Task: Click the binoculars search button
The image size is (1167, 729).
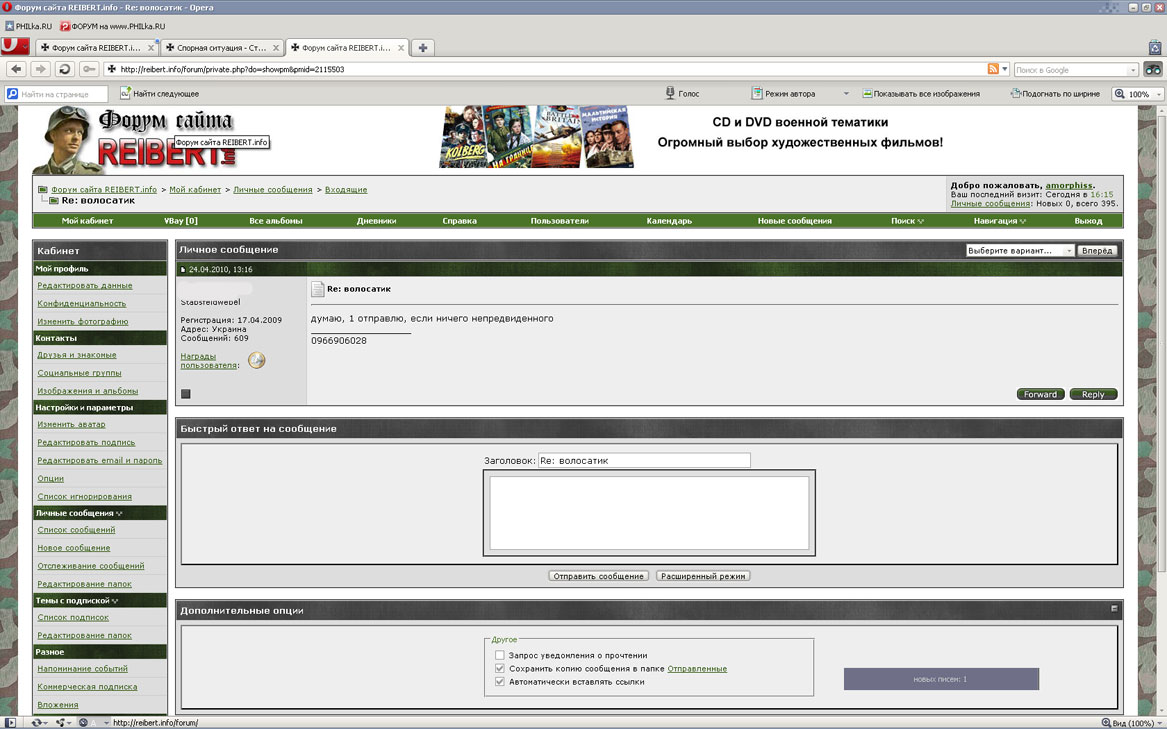Action: pos(1153,69)
